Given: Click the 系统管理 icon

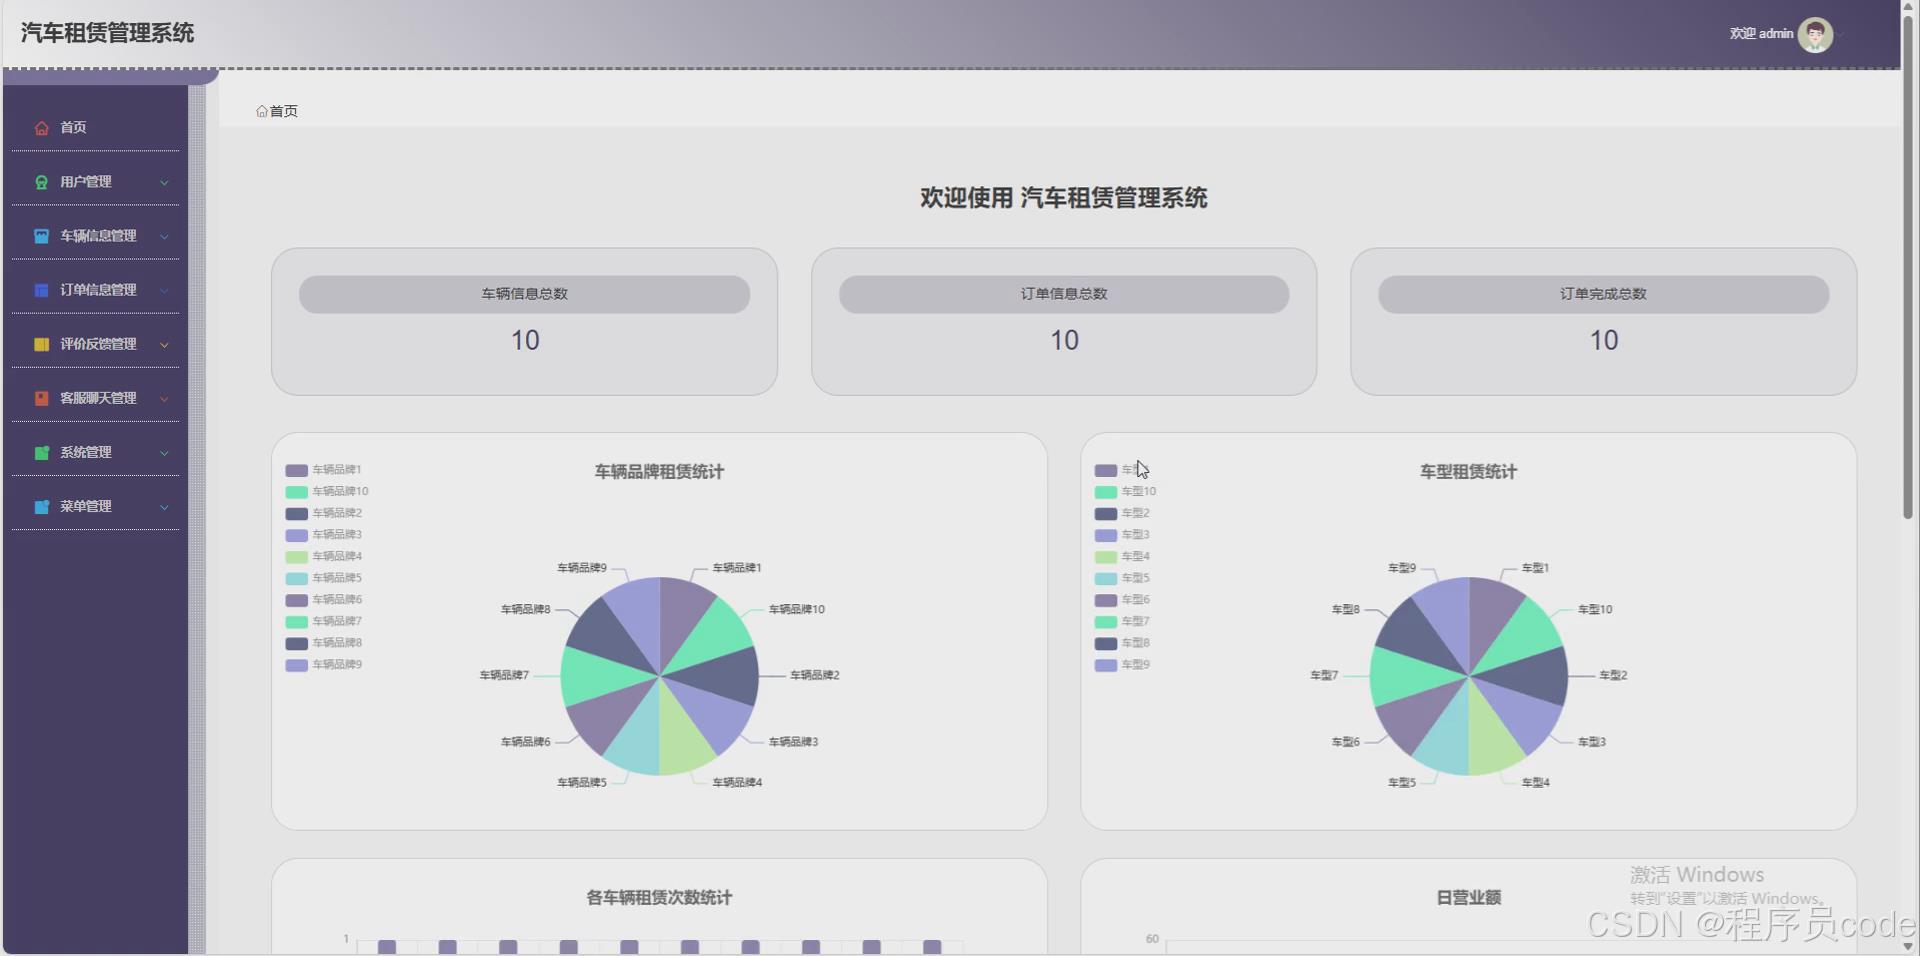Looking at the screenshot, I should click(41, 452).
